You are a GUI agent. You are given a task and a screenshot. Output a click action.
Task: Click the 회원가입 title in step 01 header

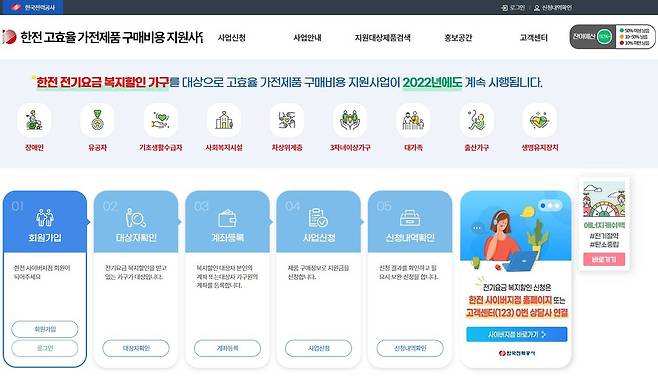[x=45, y=238]
